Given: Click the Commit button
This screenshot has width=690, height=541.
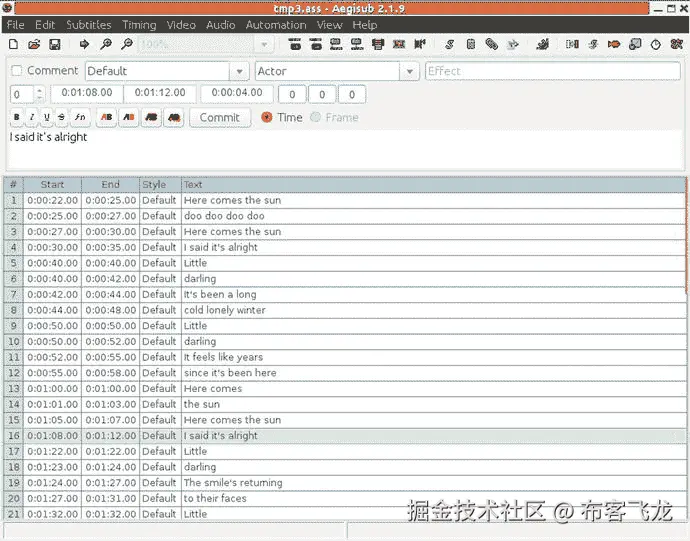Looking at the screenshot, I should [x=220, y=118].
